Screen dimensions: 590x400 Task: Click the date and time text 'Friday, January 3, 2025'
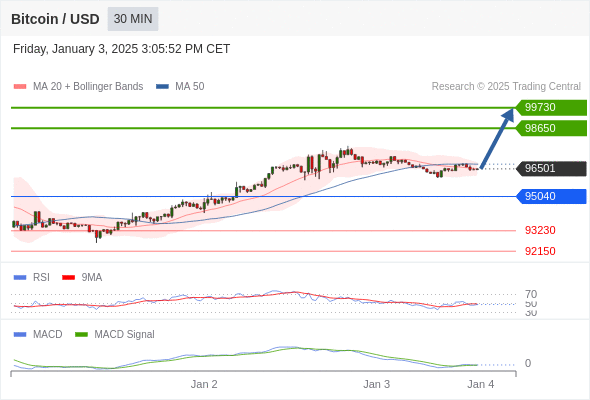click(75, 49)
